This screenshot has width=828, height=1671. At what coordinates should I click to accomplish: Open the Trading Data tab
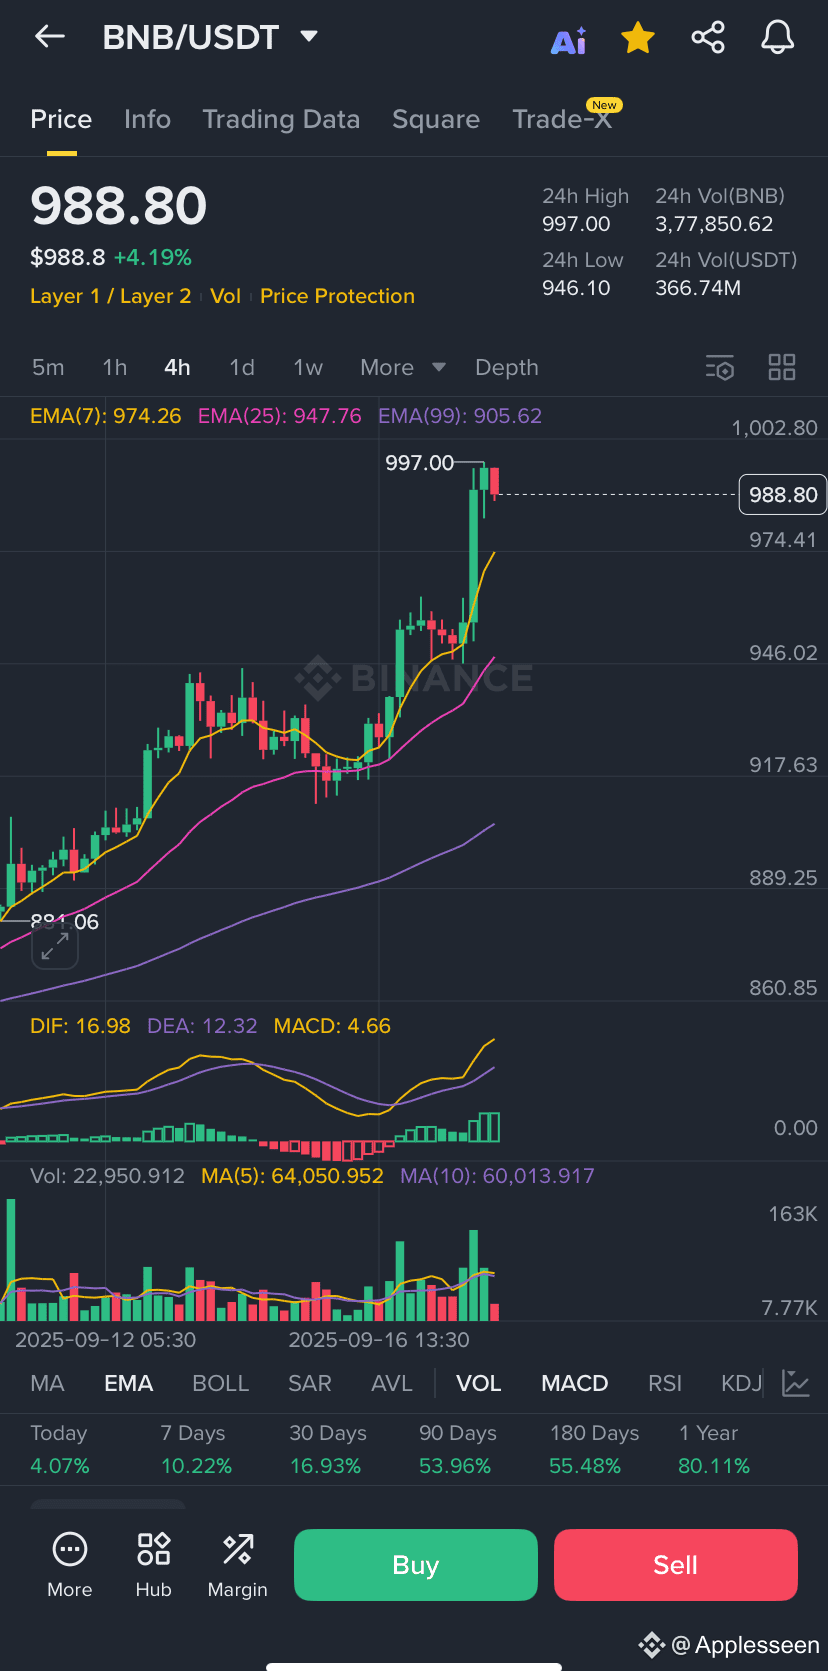point(281,119)
